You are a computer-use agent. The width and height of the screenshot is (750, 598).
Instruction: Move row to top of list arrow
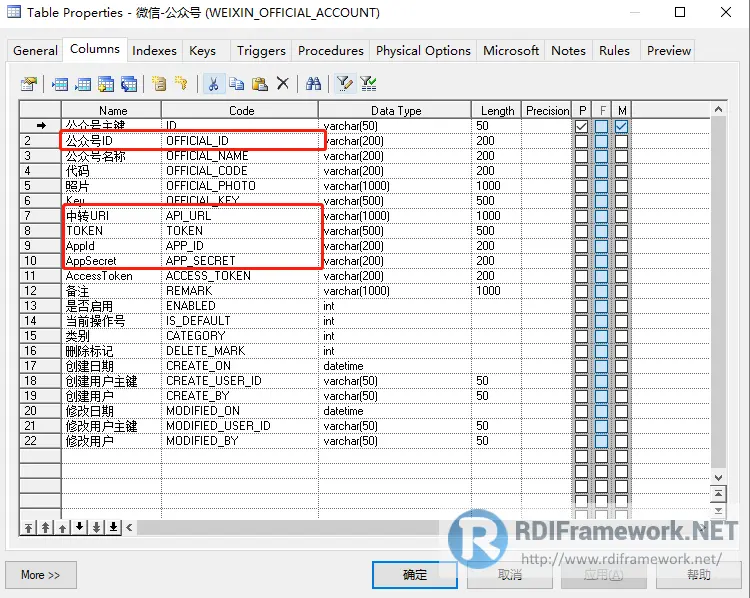pos(28,527)
